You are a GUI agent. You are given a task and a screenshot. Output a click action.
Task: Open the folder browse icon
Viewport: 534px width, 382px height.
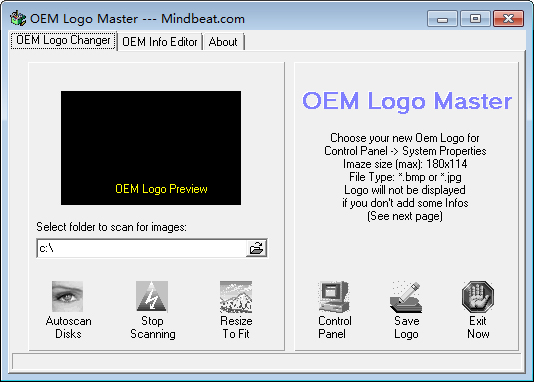click(x=256, y=248)
